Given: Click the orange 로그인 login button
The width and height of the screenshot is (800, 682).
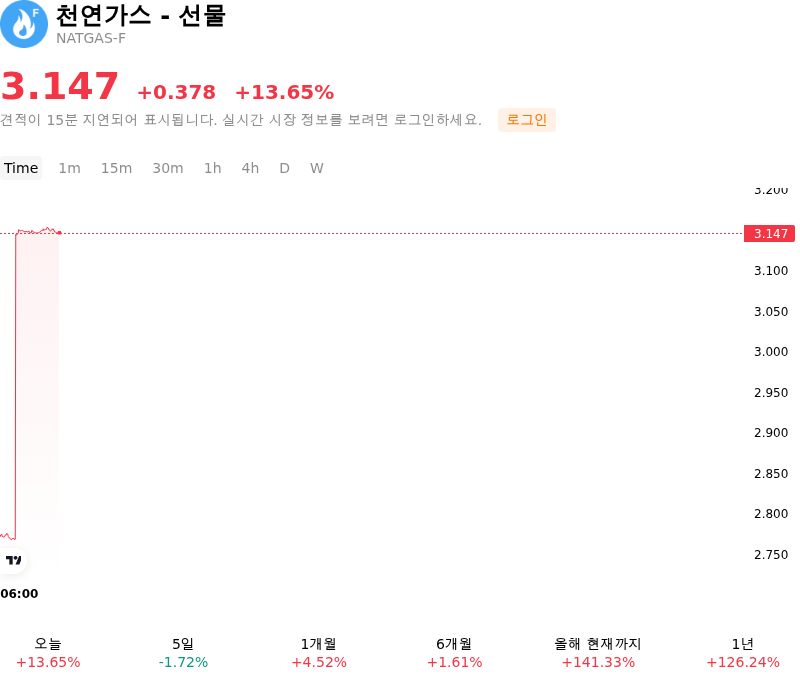Looking at the screenshot, I should tap(527, 120).
